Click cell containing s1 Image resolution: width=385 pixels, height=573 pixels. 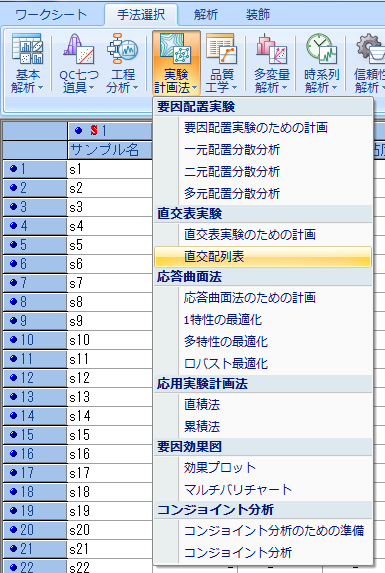110,169
